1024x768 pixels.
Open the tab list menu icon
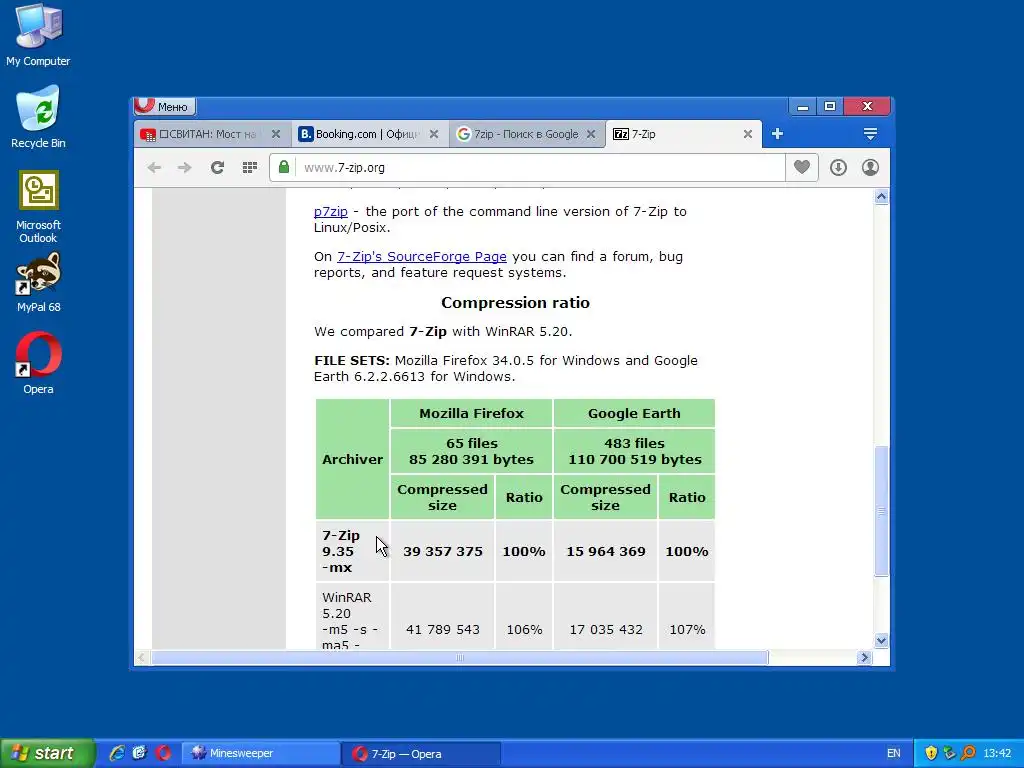click(x=870, y=134)
